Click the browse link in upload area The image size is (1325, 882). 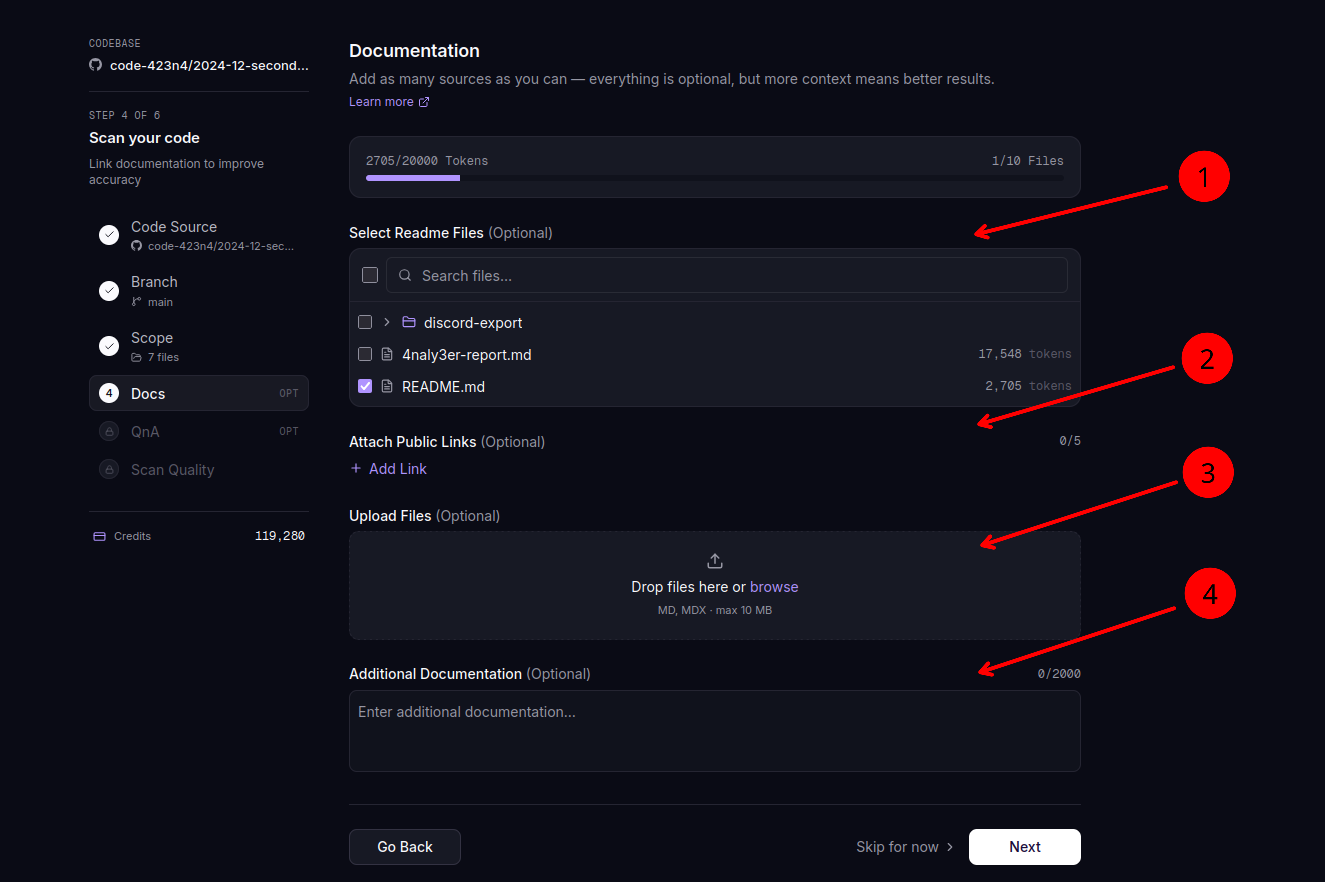(x=774, y=587)
